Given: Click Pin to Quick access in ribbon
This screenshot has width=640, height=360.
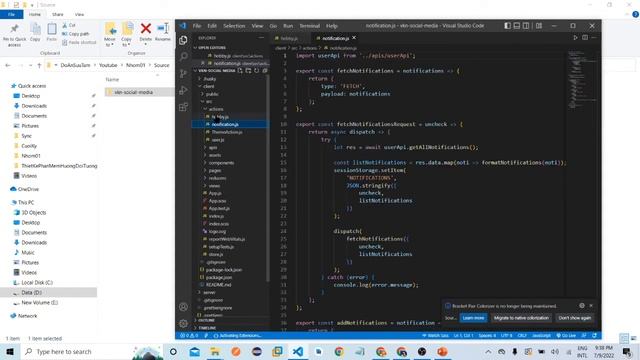Looking at the screenshot, I should click(14, 35).
